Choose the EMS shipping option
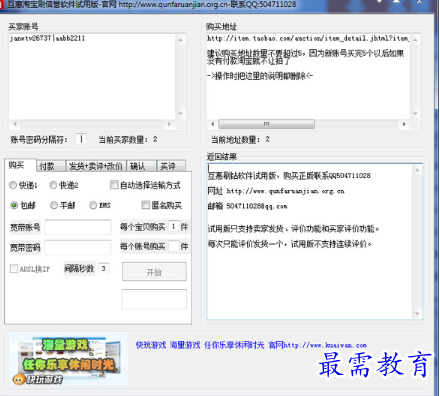The height and width of the screenshot is (396, 440). pyautogui.click(x=93, y=205)
